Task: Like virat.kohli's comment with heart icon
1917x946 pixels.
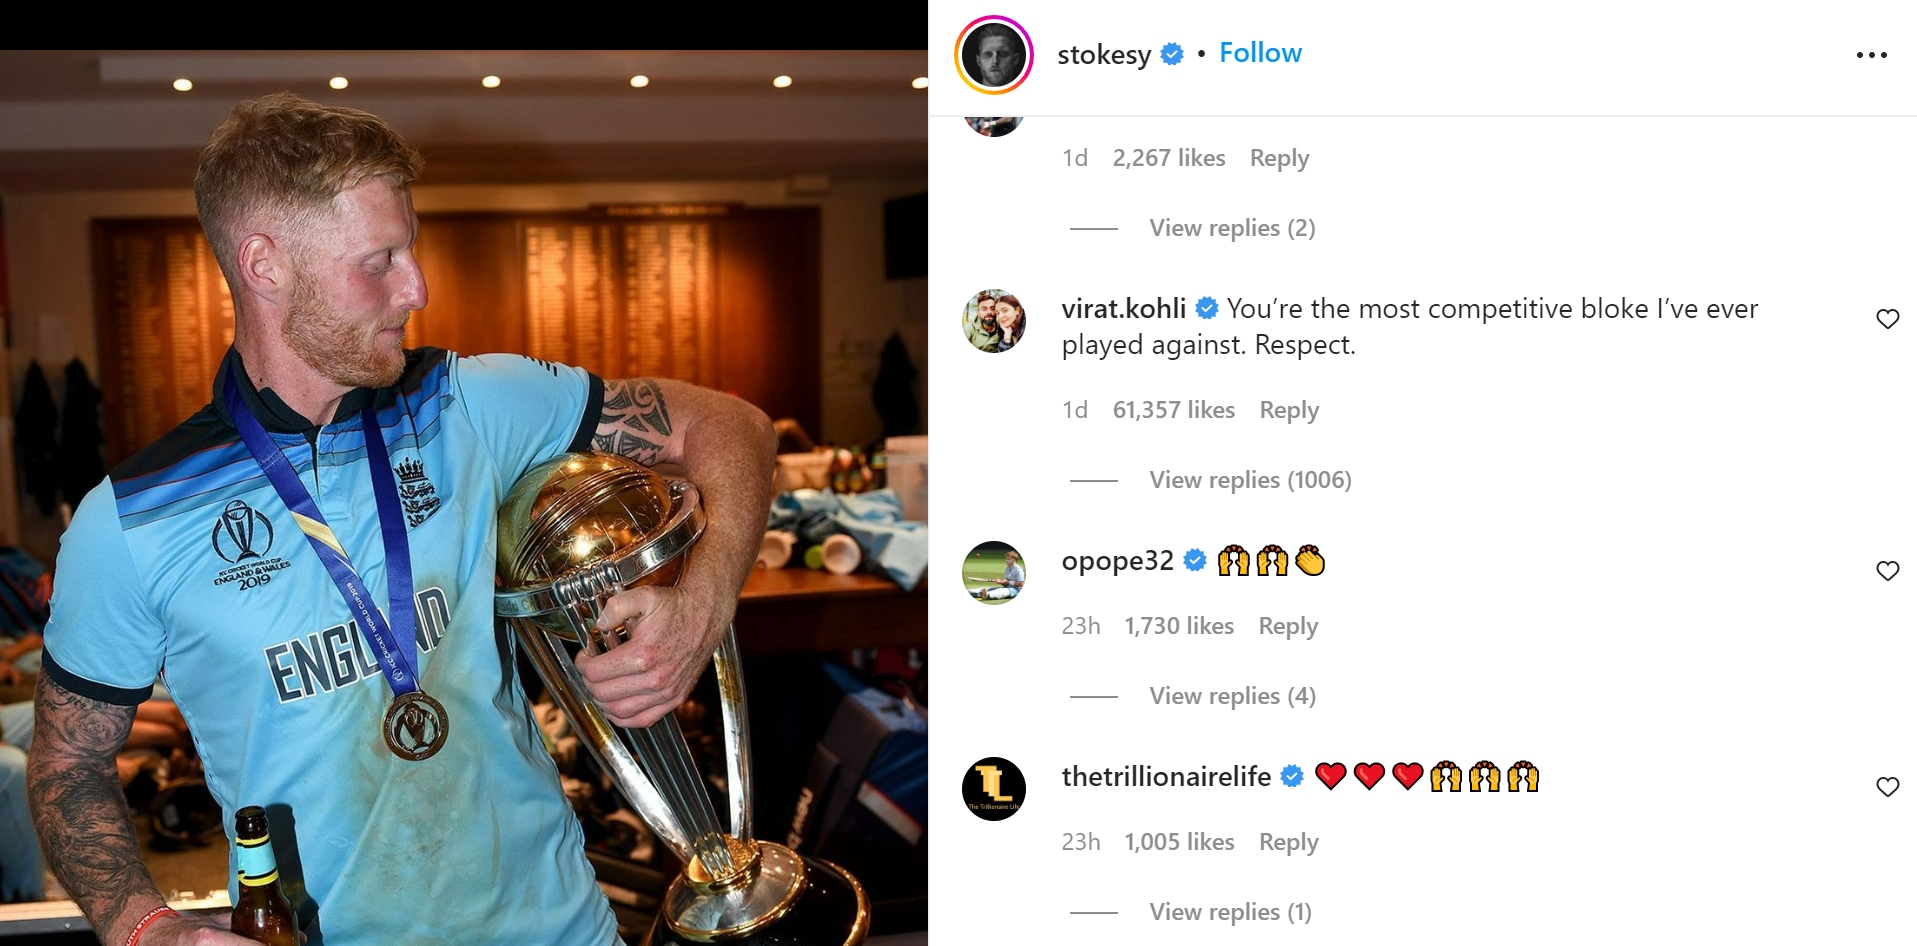Action: (x=1887, y=319)
